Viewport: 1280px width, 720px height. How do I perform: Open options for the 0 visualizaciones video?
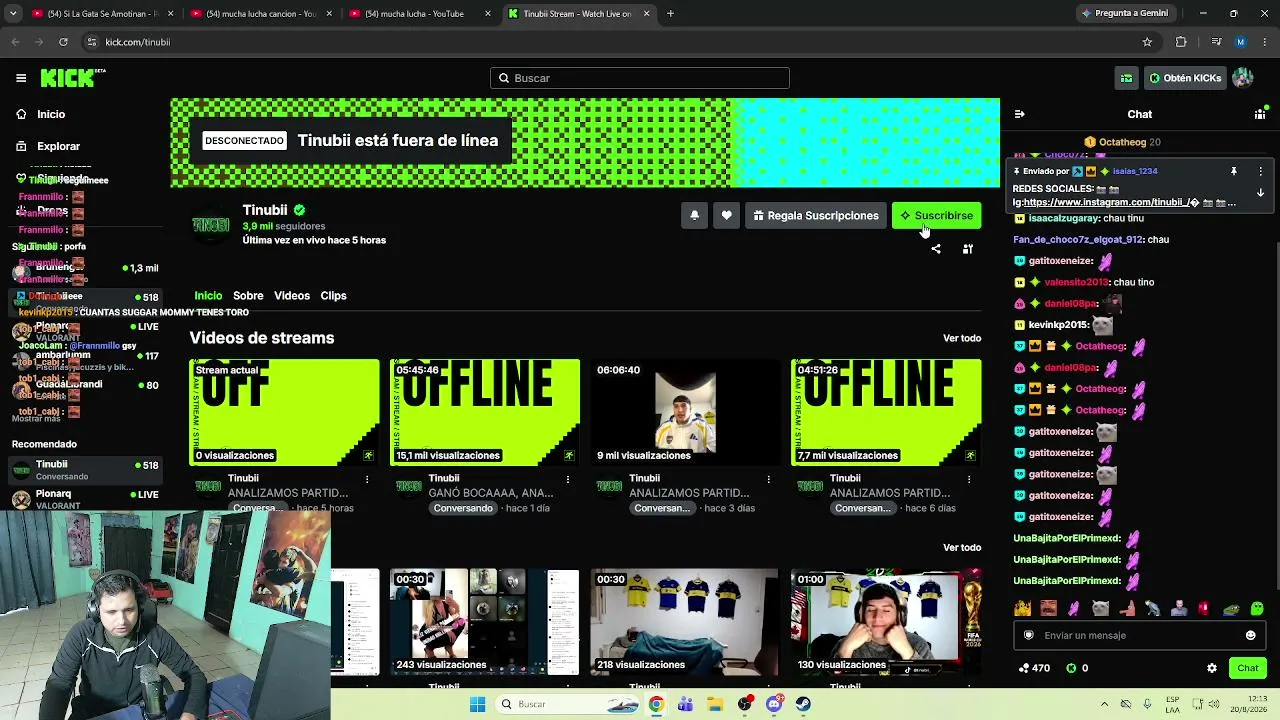tap(367, 479)
